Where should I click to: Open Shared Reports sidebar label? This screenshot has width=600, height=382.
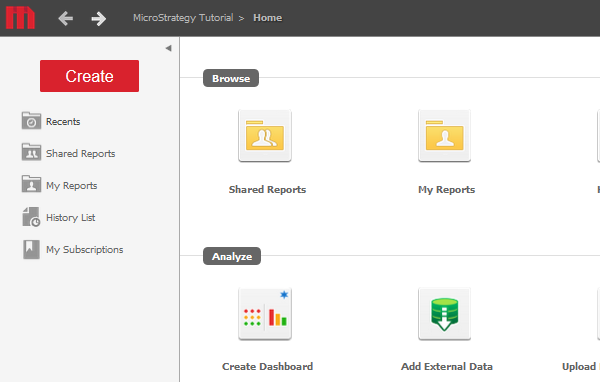pyautogui.click(x=80, y=153)
